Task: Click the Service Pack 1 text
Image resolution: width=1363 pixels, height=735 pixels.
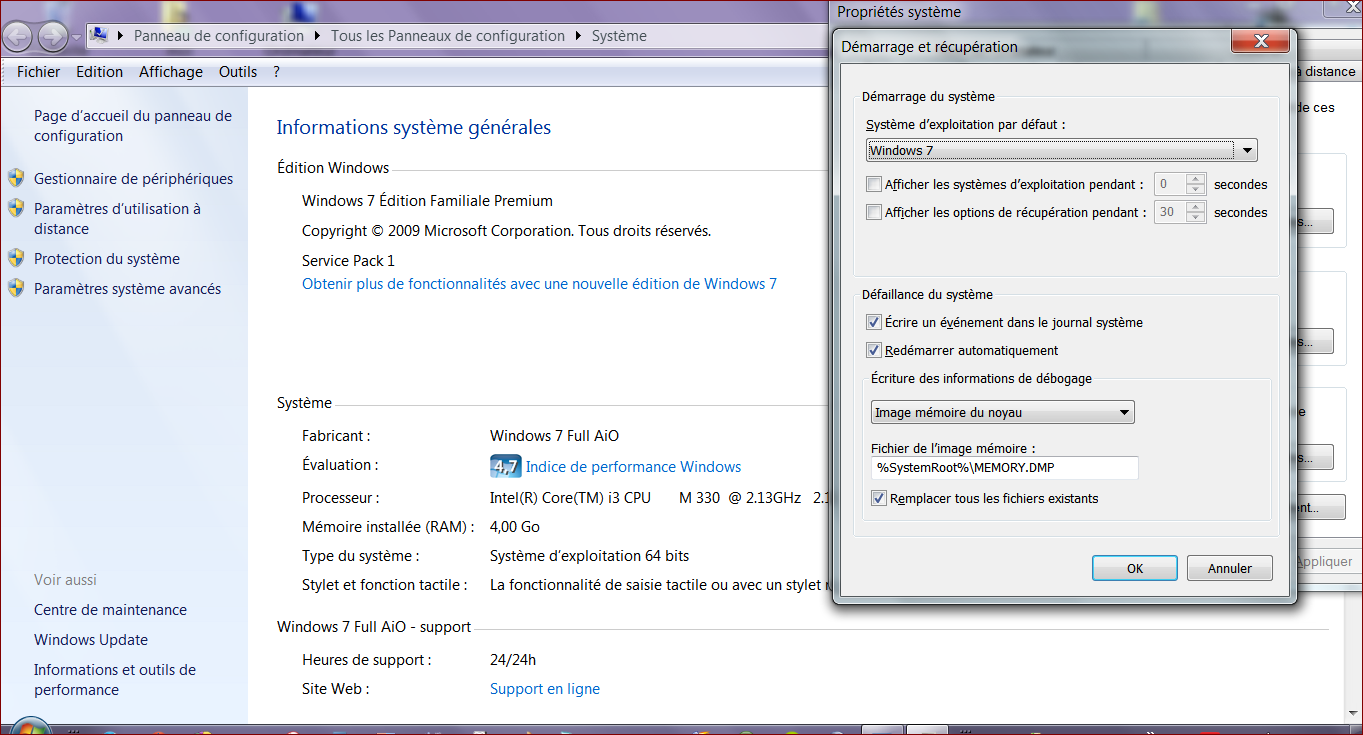Action: pos(348,261)
